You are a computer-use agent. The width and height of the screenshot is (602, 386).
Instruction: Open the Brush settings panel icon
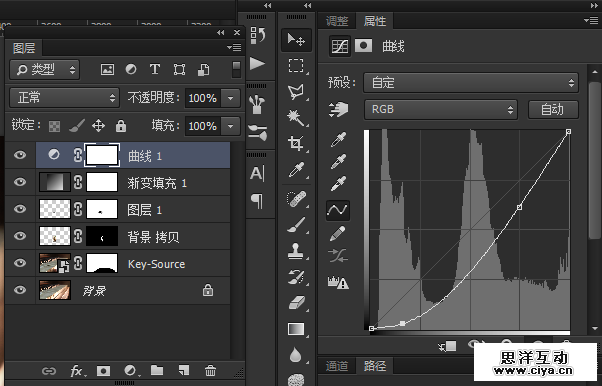[258, 133]
